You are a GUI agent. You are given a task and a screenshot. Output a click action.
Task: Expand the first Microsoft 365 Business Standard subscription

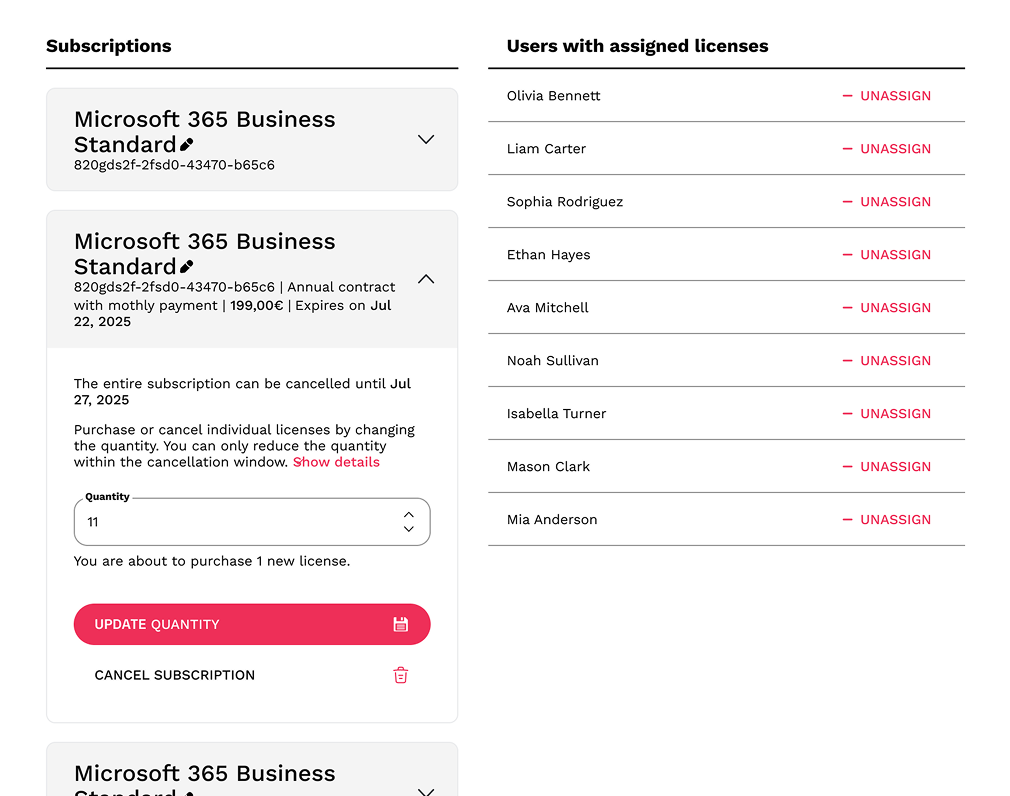[x=426, y=139]
